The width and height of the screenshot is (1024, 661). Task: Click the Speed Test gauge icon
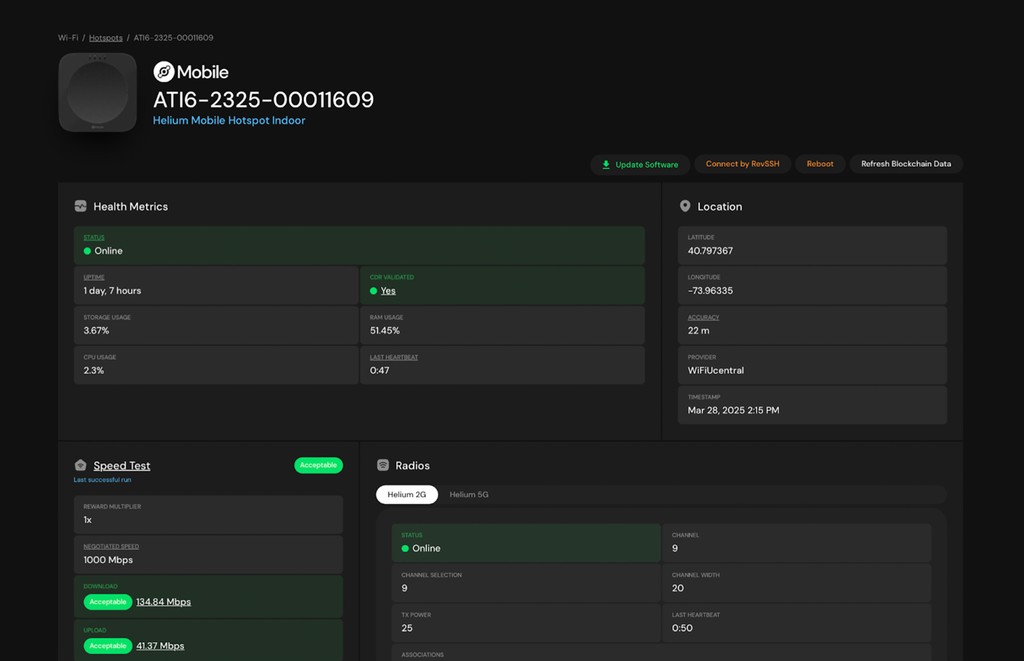(x=80, y=465)
